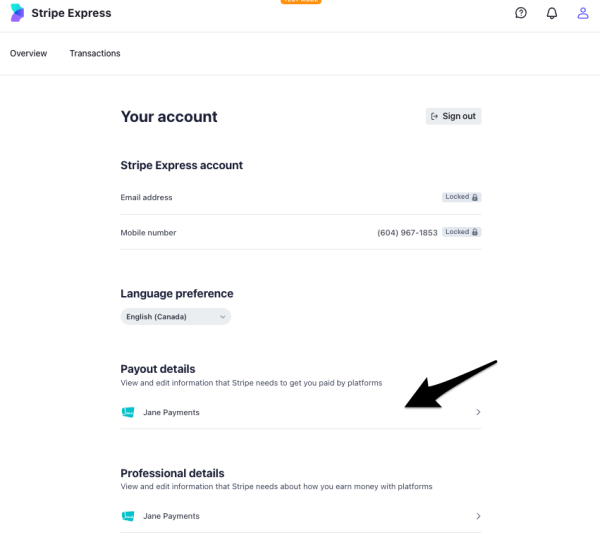
Task: Click the Stripe Express title text
Action: (71, 13)
